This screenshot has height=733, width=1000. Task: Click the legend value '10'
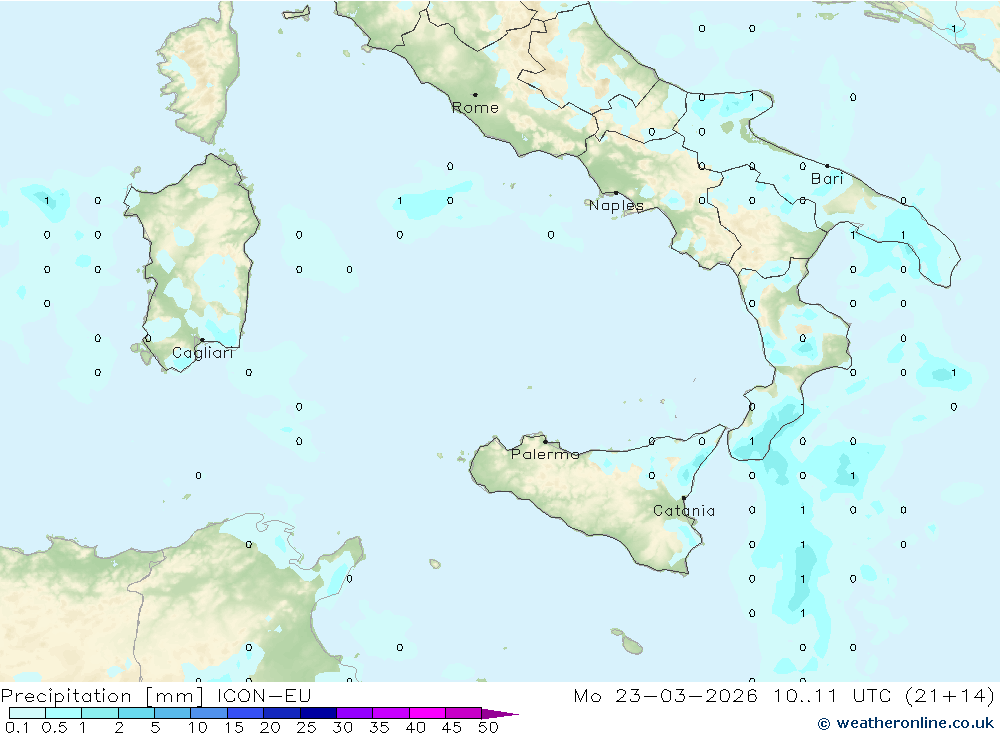(x=198, y=727)
